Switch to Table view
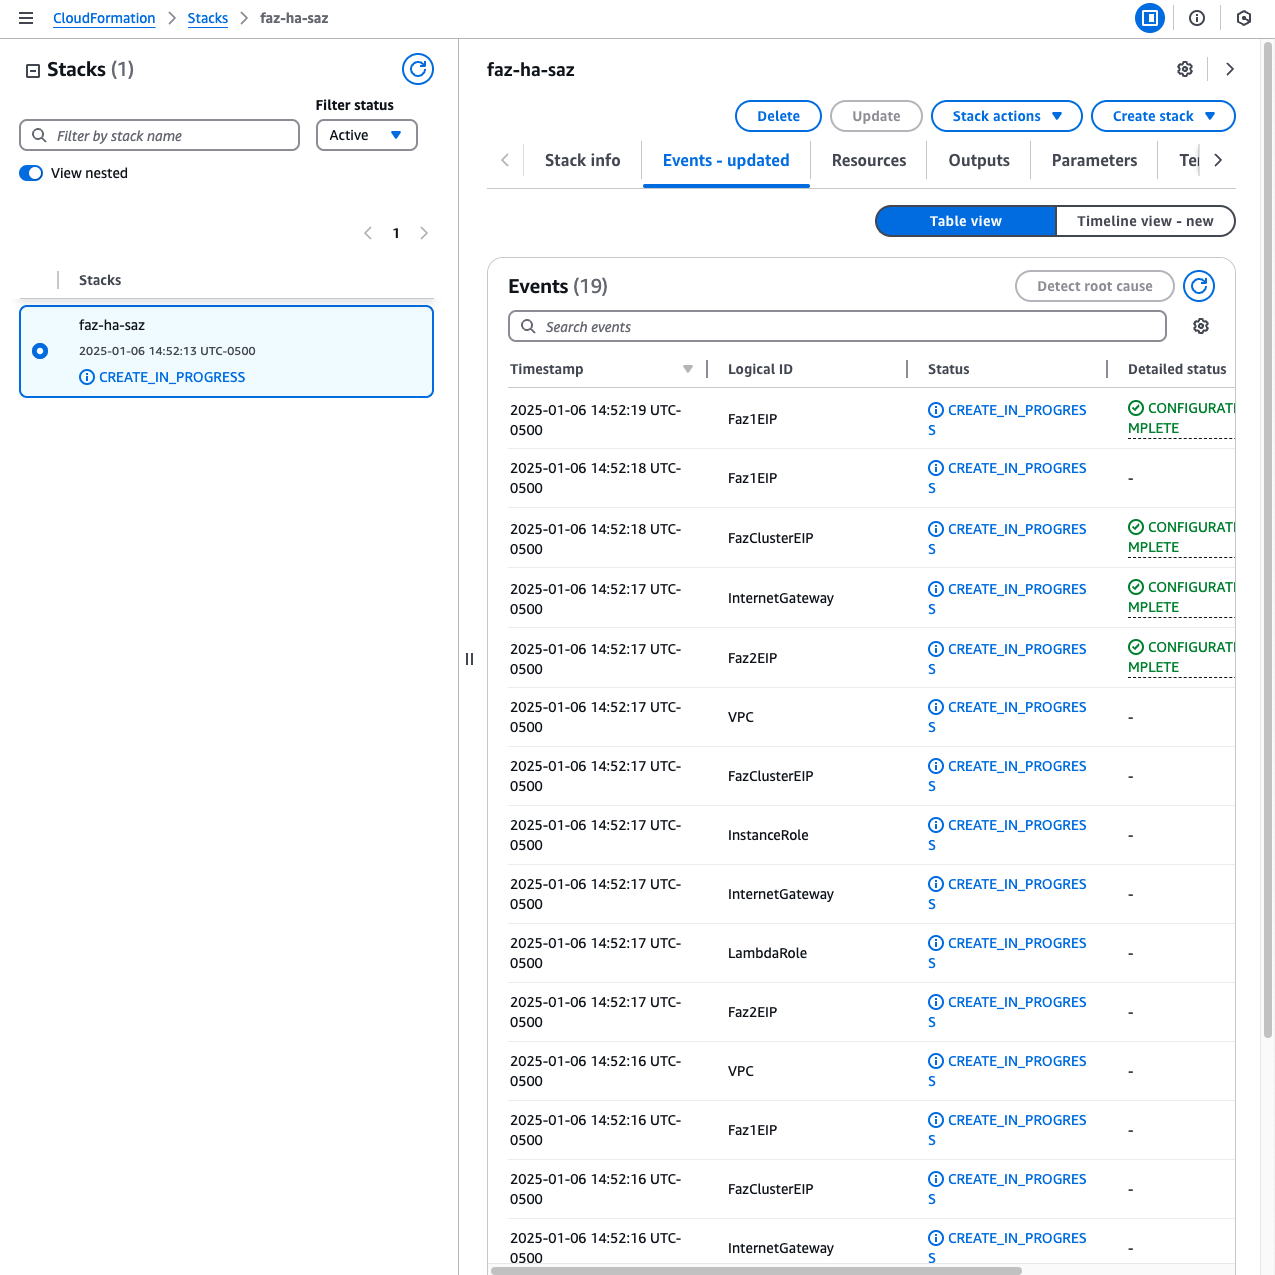Viewport: 1275px width, 1275px height. [x=966, y=221]
